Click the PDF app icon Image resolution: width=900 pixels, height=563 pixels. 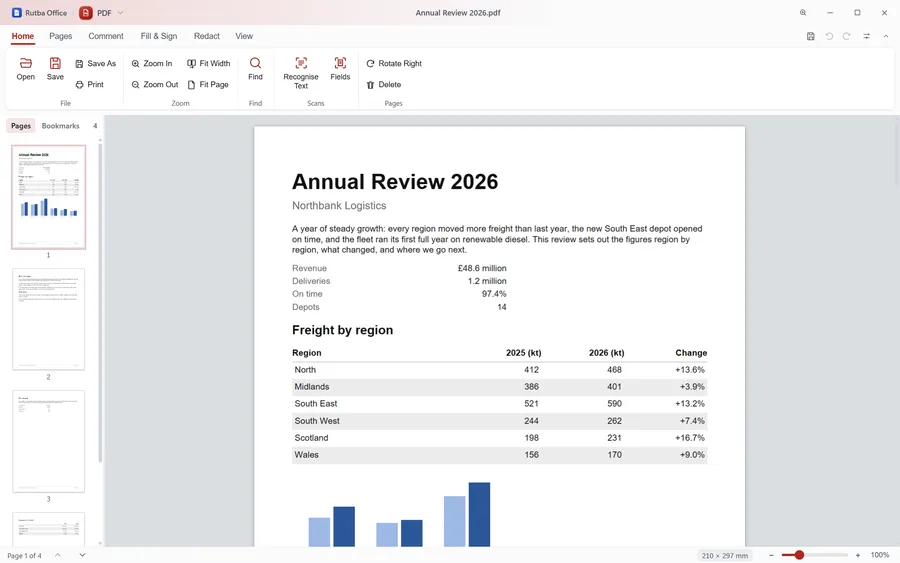[86, 13]
